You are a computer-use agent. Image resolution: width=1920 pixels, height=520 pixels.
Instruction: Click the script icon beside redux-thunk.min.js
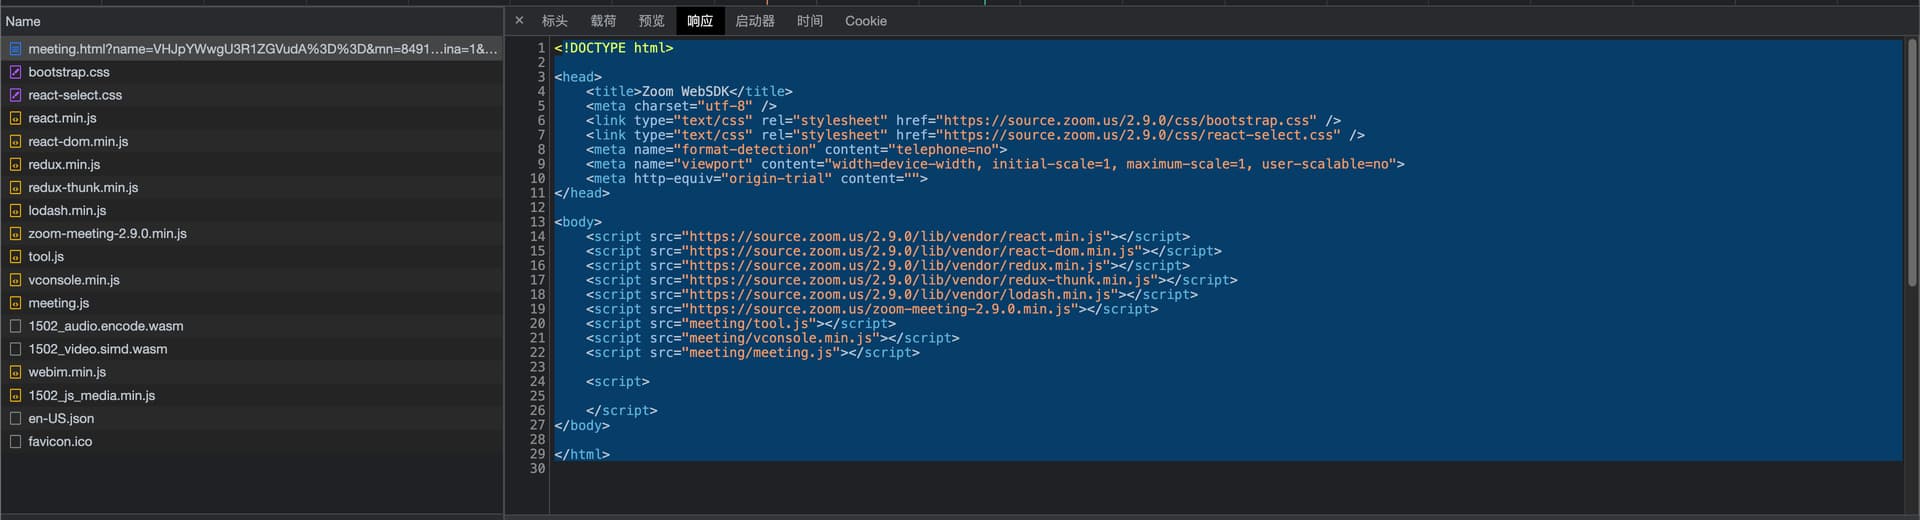click(15, 187)
